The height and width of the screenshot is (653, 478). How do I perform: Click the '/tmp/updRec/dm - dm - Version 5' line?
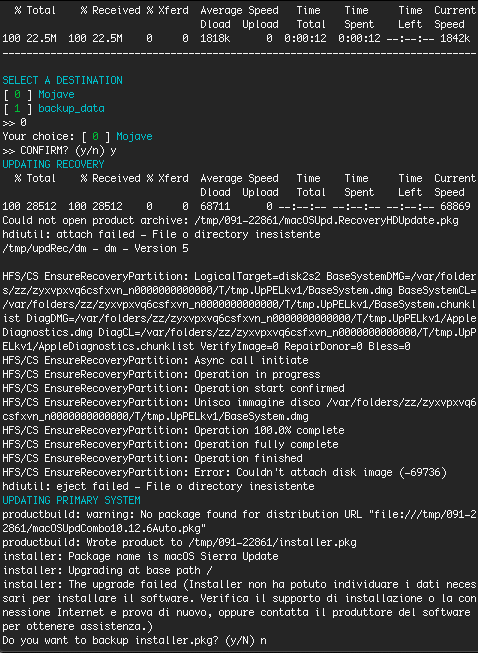[95, 248]
